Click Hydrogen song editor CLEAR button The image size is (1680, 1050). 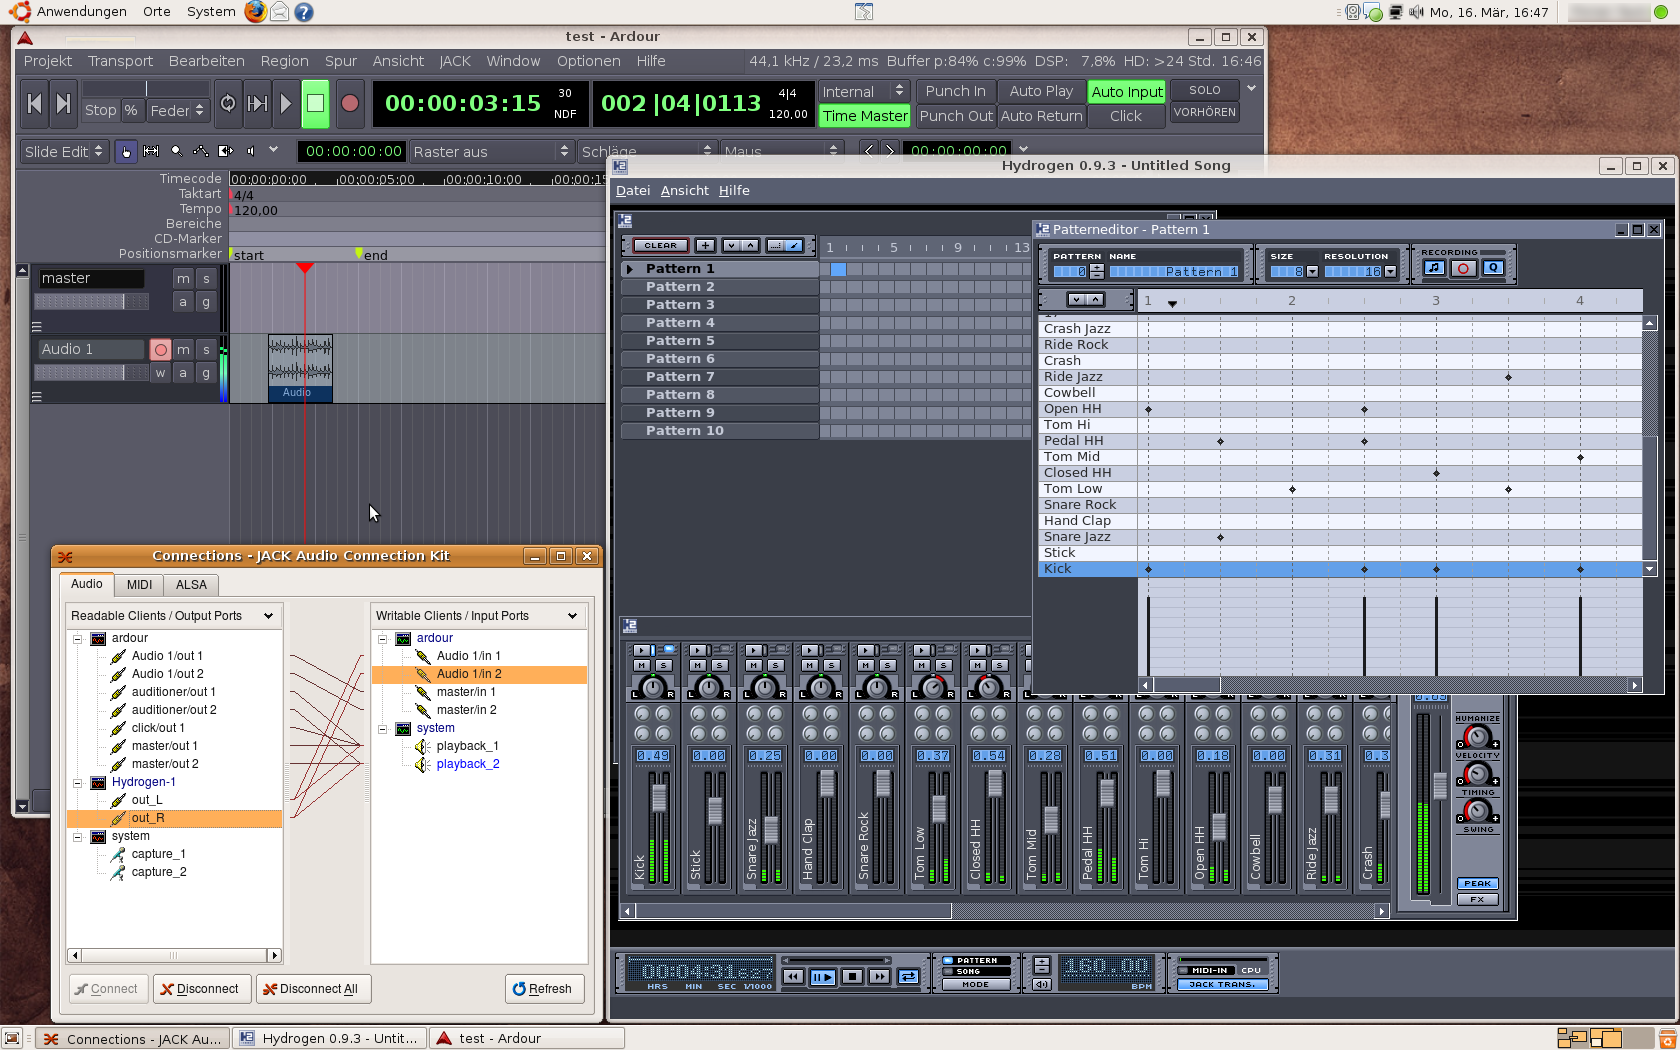(x=660, y=245)
